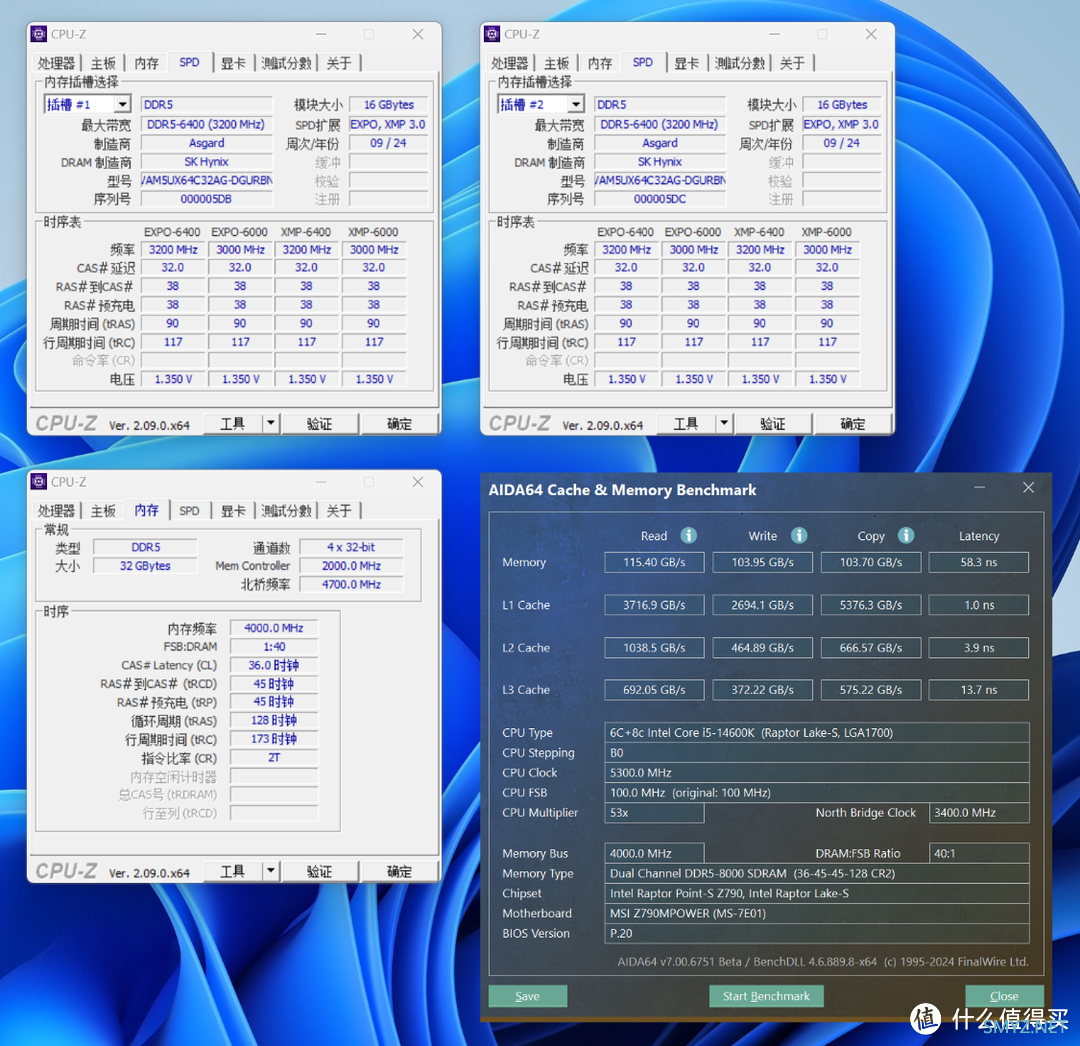Click 模块大小 16 GBytes in slot #1 window
The width and height of the screenshot is (1080, 1046).
388,105
